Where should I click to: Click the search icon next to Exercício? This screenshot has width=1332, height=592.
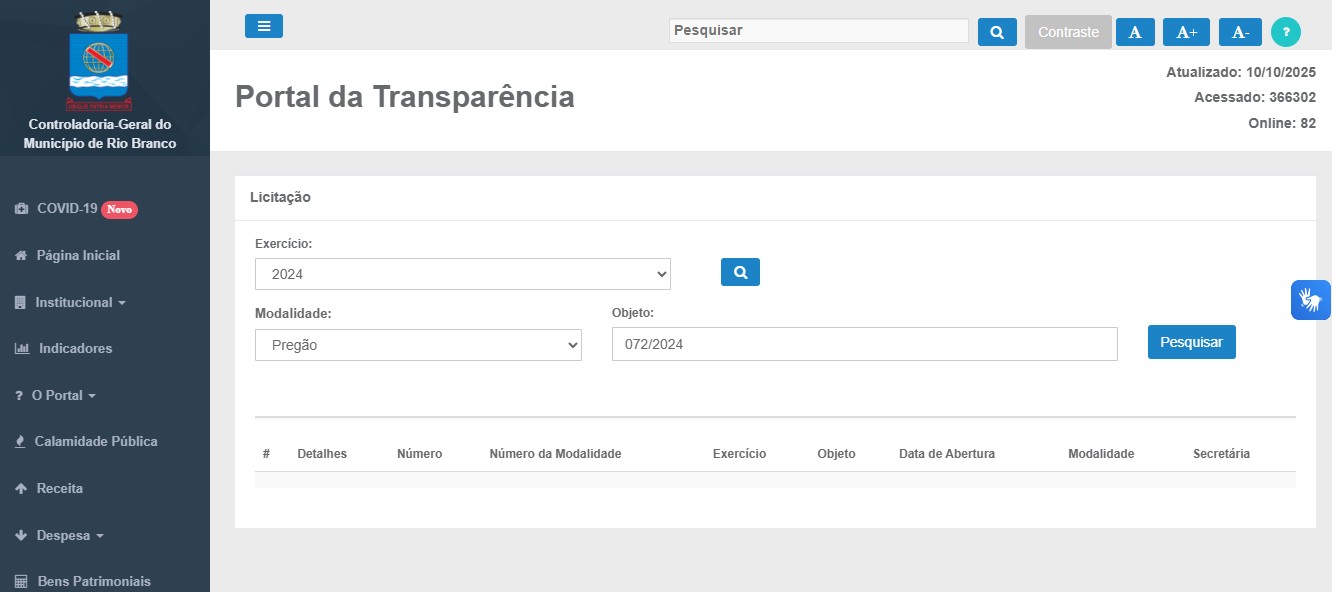tap(740, 272)
